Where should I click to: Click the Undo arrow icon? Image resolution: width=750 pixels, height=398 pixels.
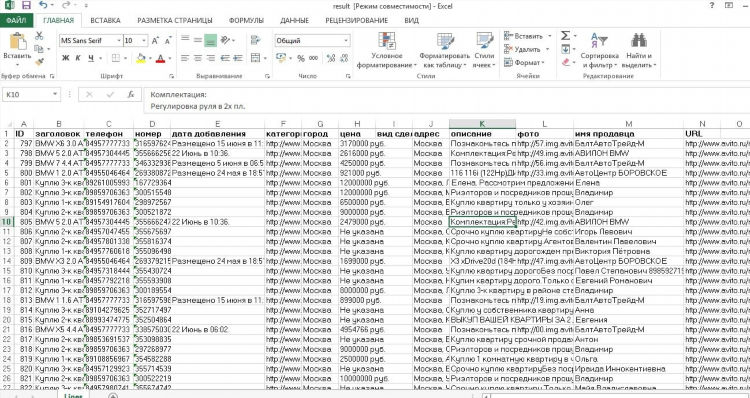(43, 6)
